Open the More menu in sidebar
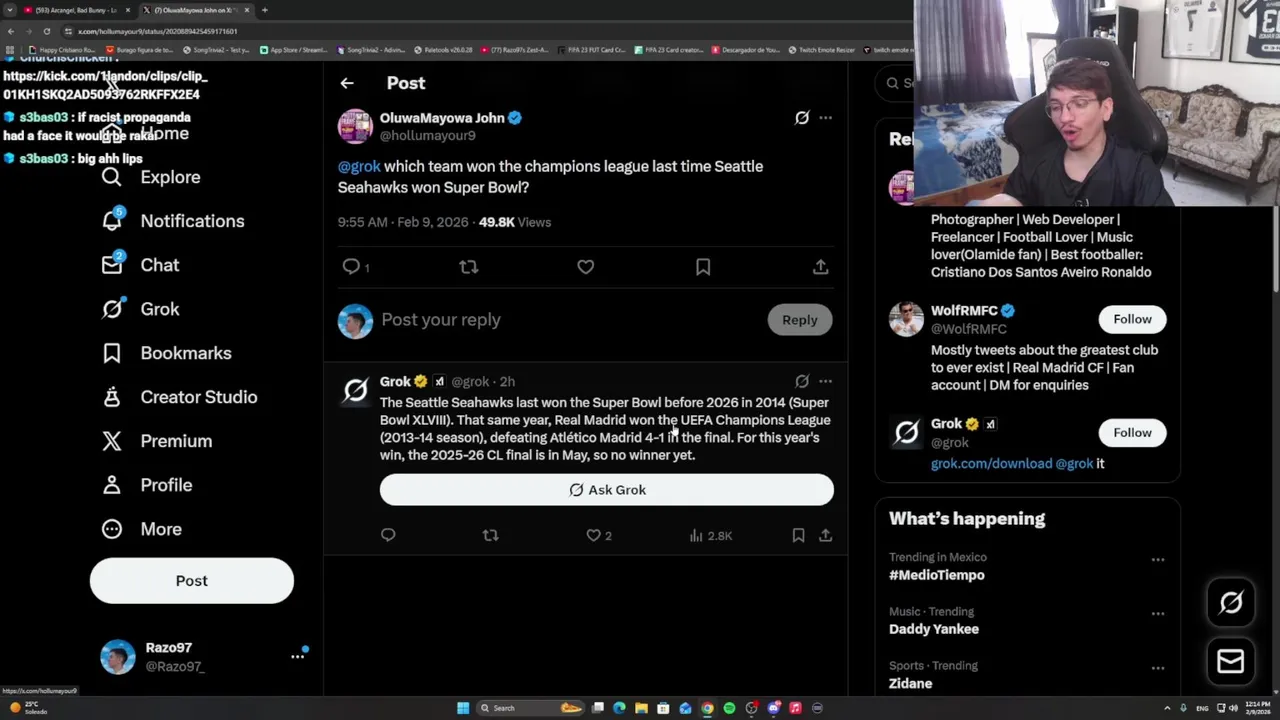Viewport: 1280px width, 720px height. 142,529
